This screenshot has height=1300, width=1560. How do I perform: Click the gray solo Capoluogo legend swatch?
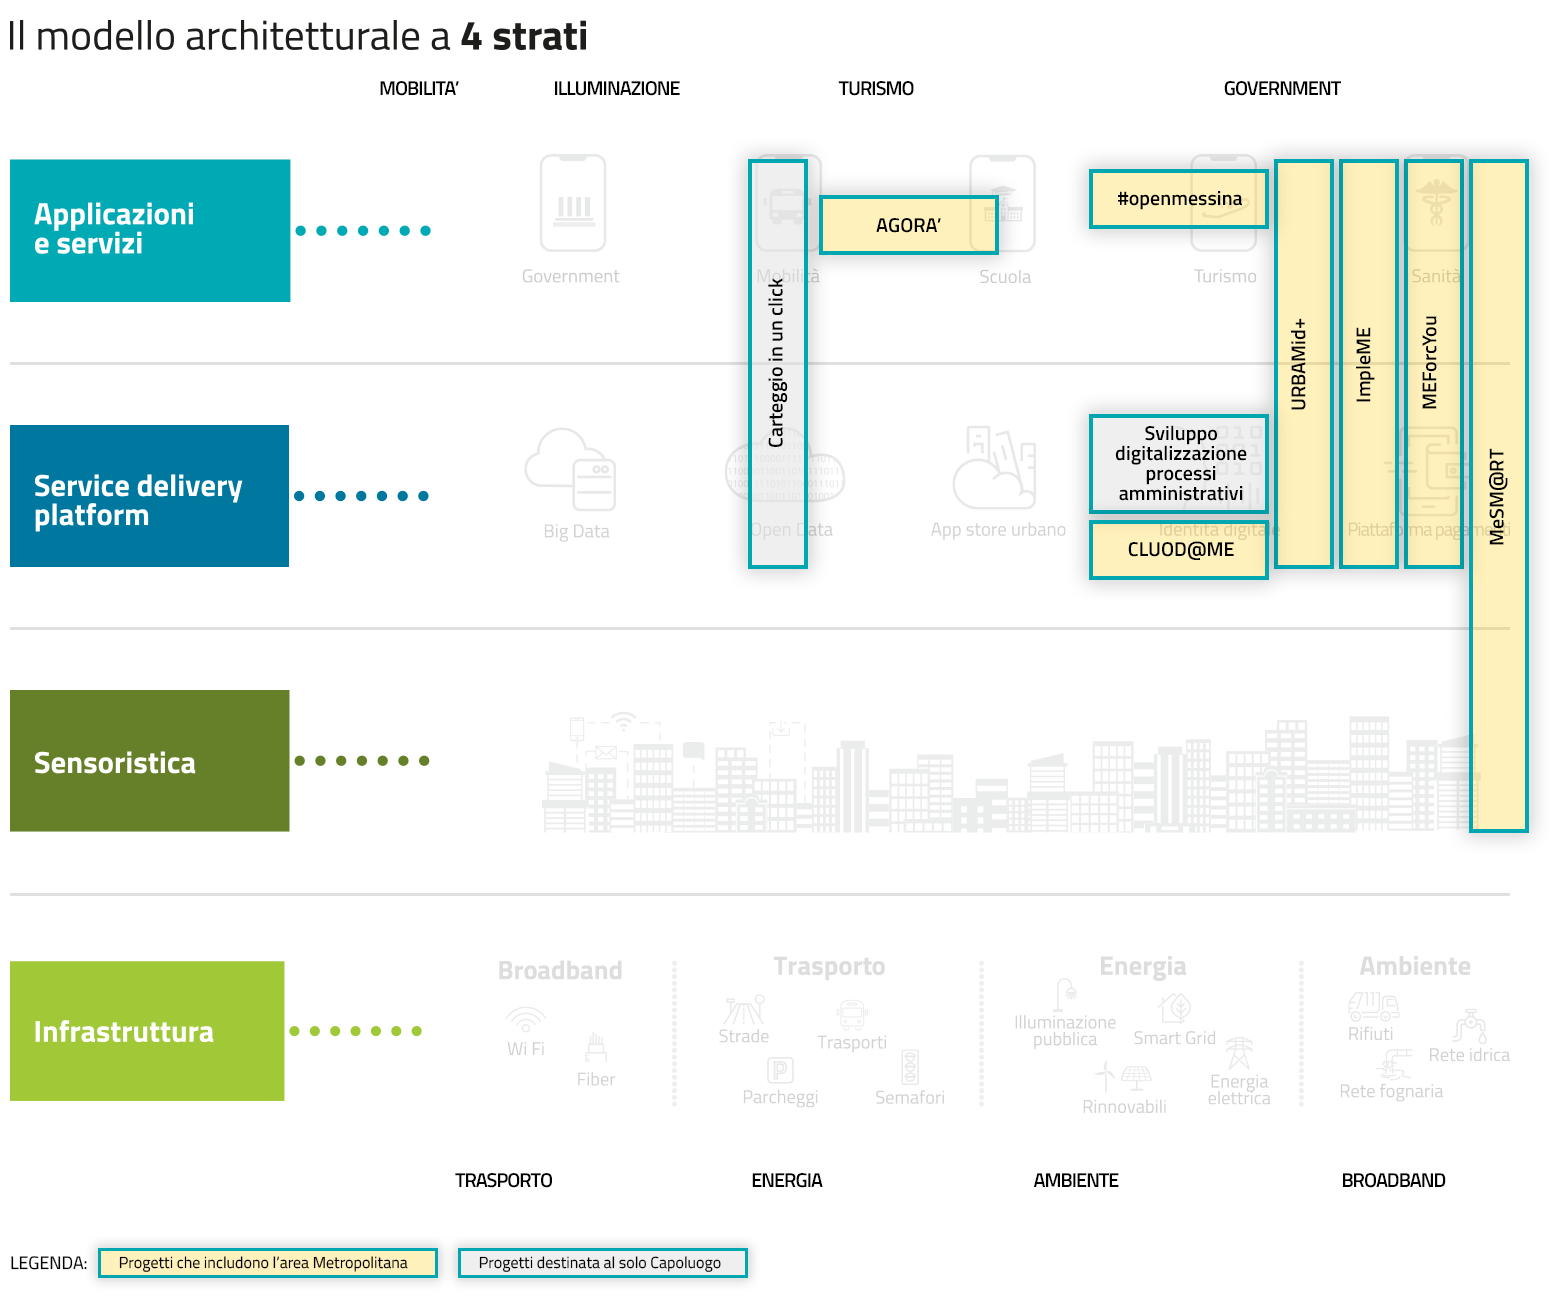pos(602,1263)
